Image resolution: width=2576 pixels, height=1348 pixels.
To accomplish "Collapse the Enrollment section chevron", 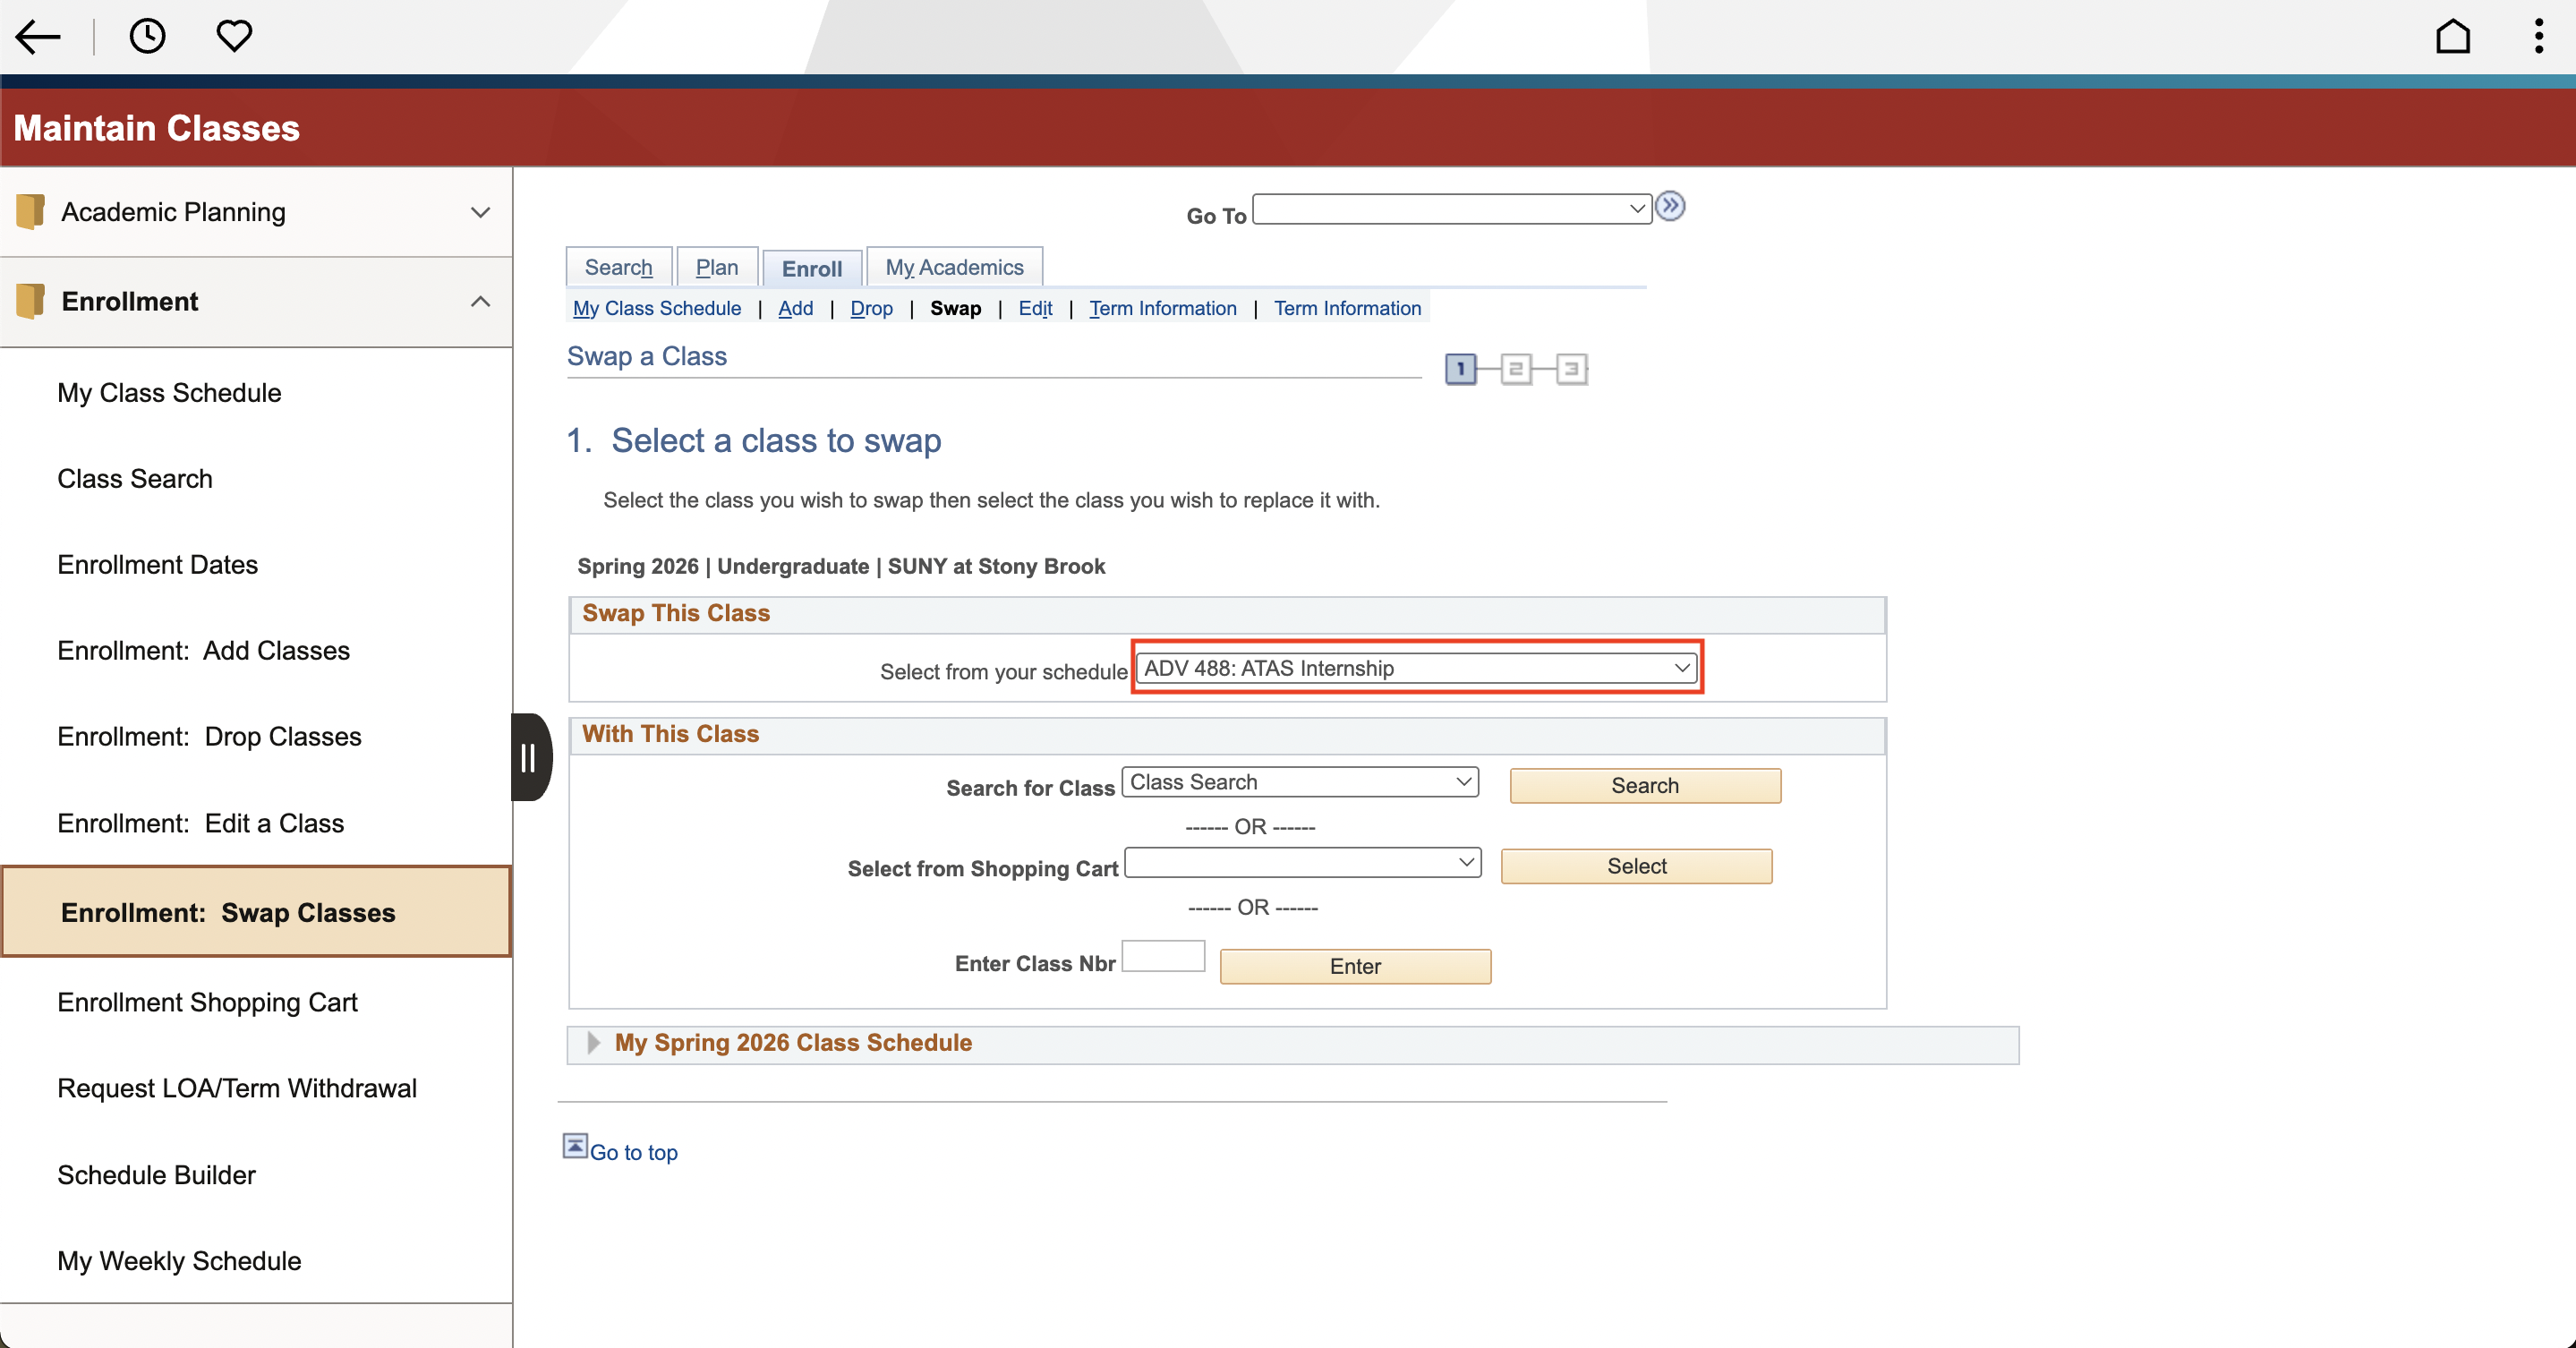I will pyautogui.click(x=480, y=301).
